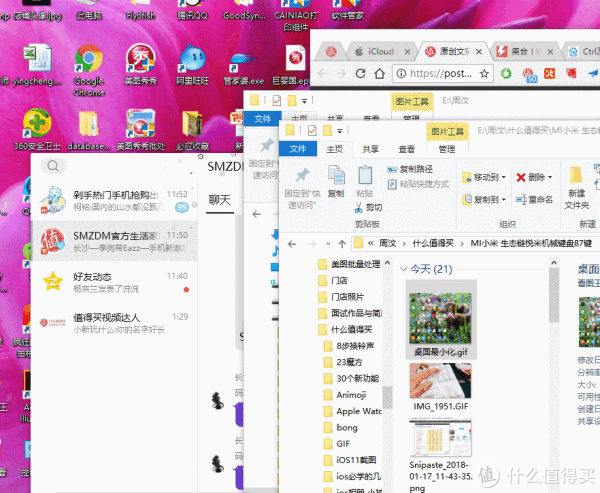This screenshot has height=493, width=600.
Task: Click the reload button in Chrome
Action: tap(360, 73)
